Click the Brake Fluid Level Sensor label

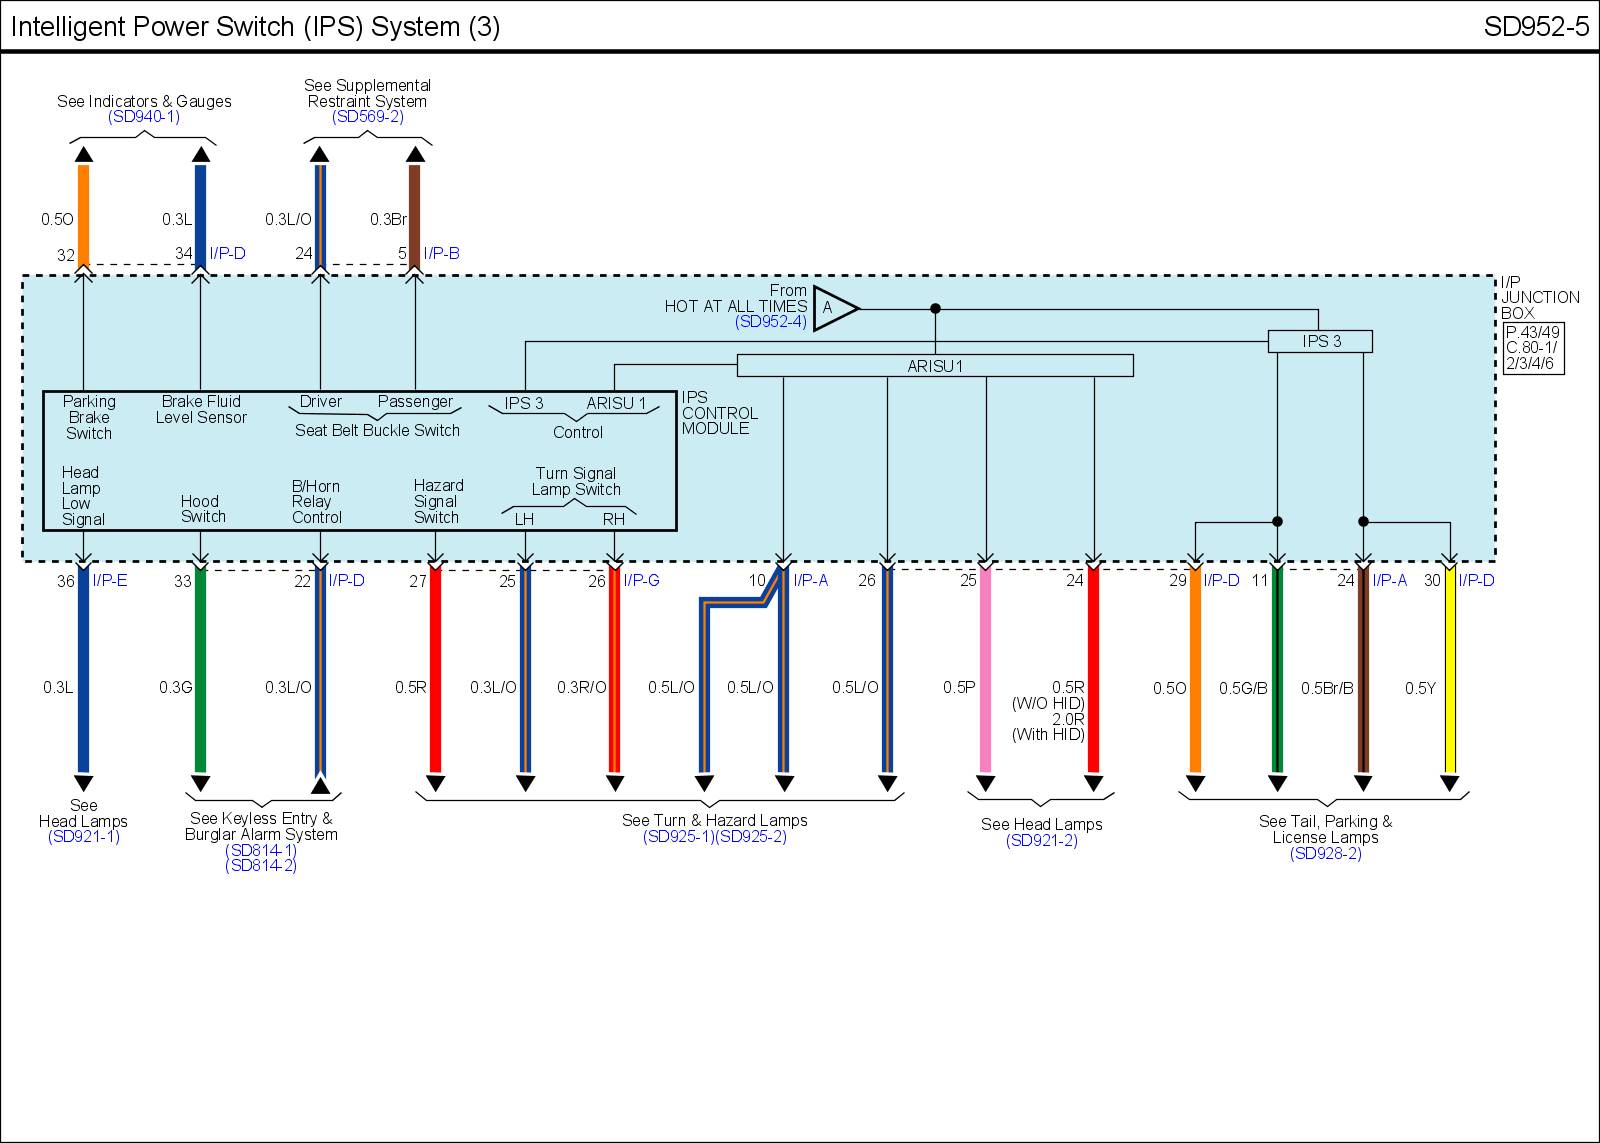pyautogui.click(x=201, y=410)
